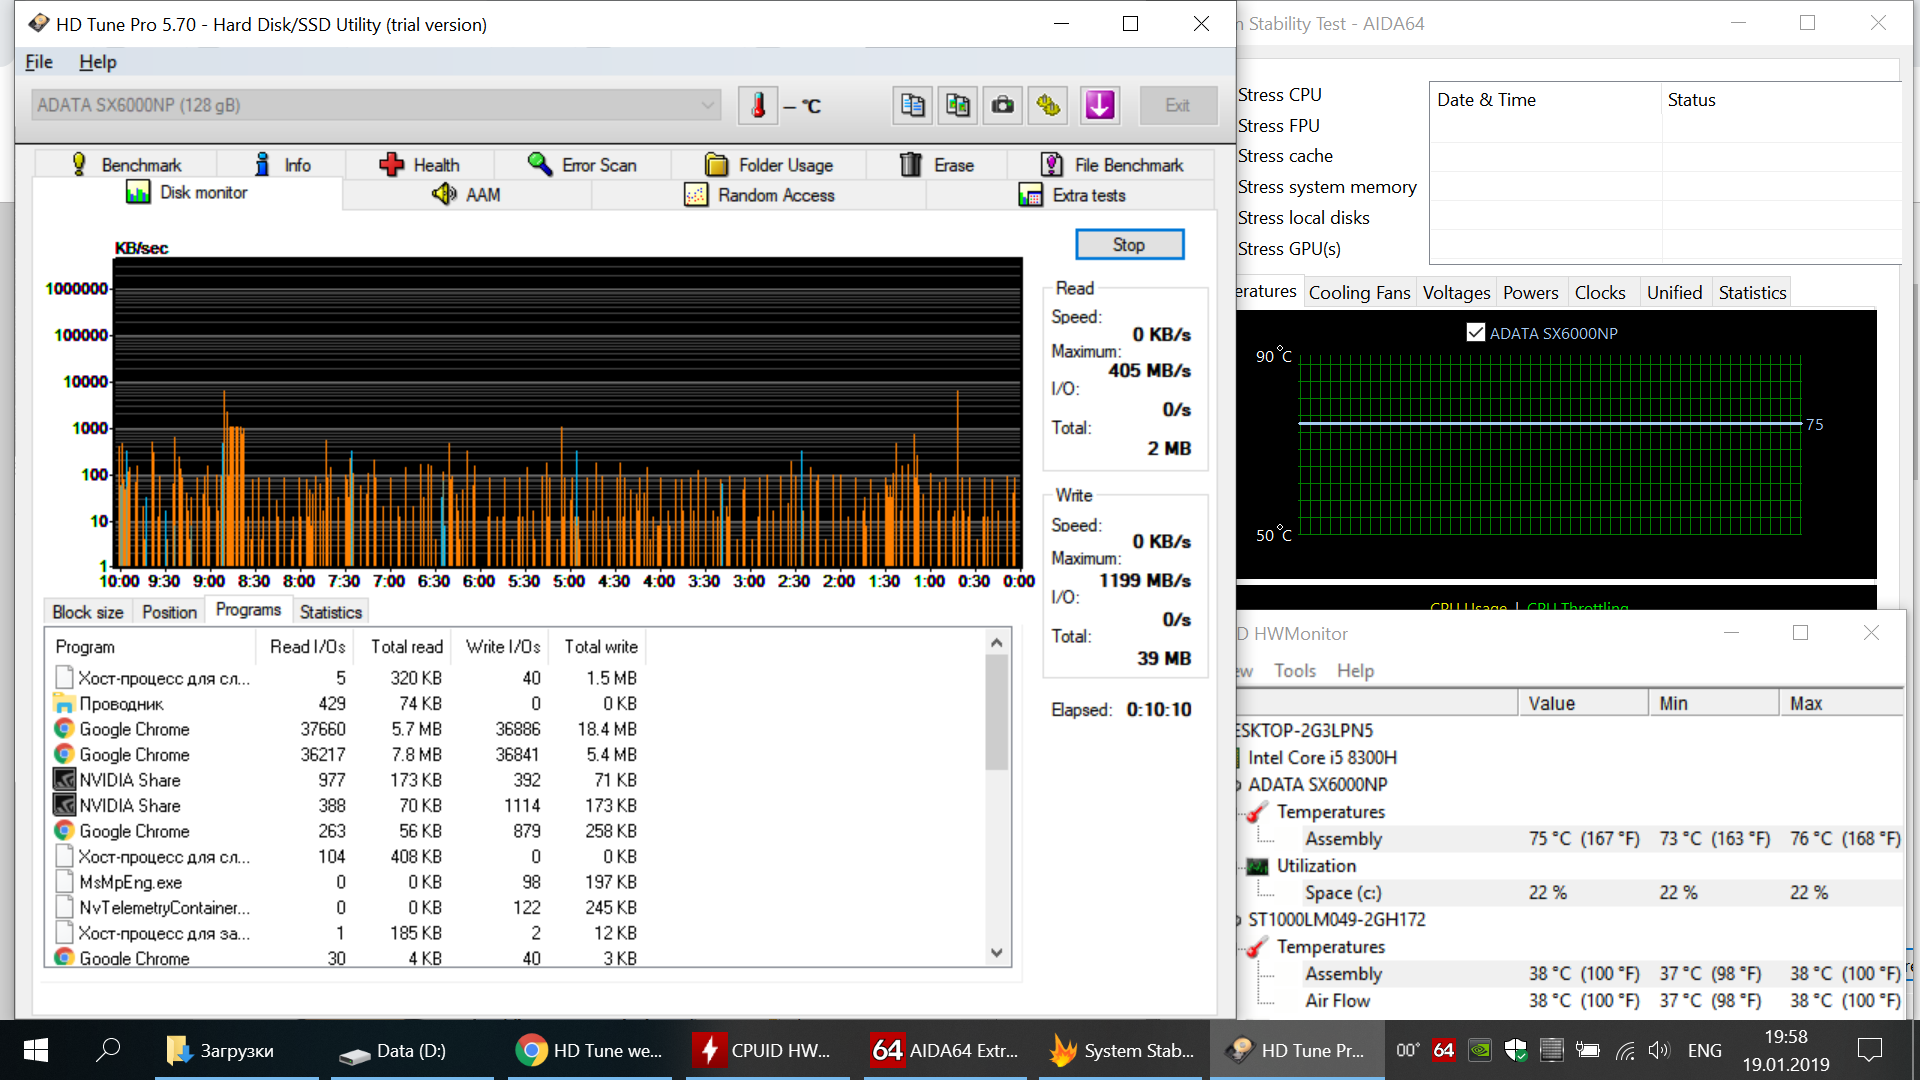Open the Health tab
This screenshot has height=1080, width=1920.
tap(420, 165)
